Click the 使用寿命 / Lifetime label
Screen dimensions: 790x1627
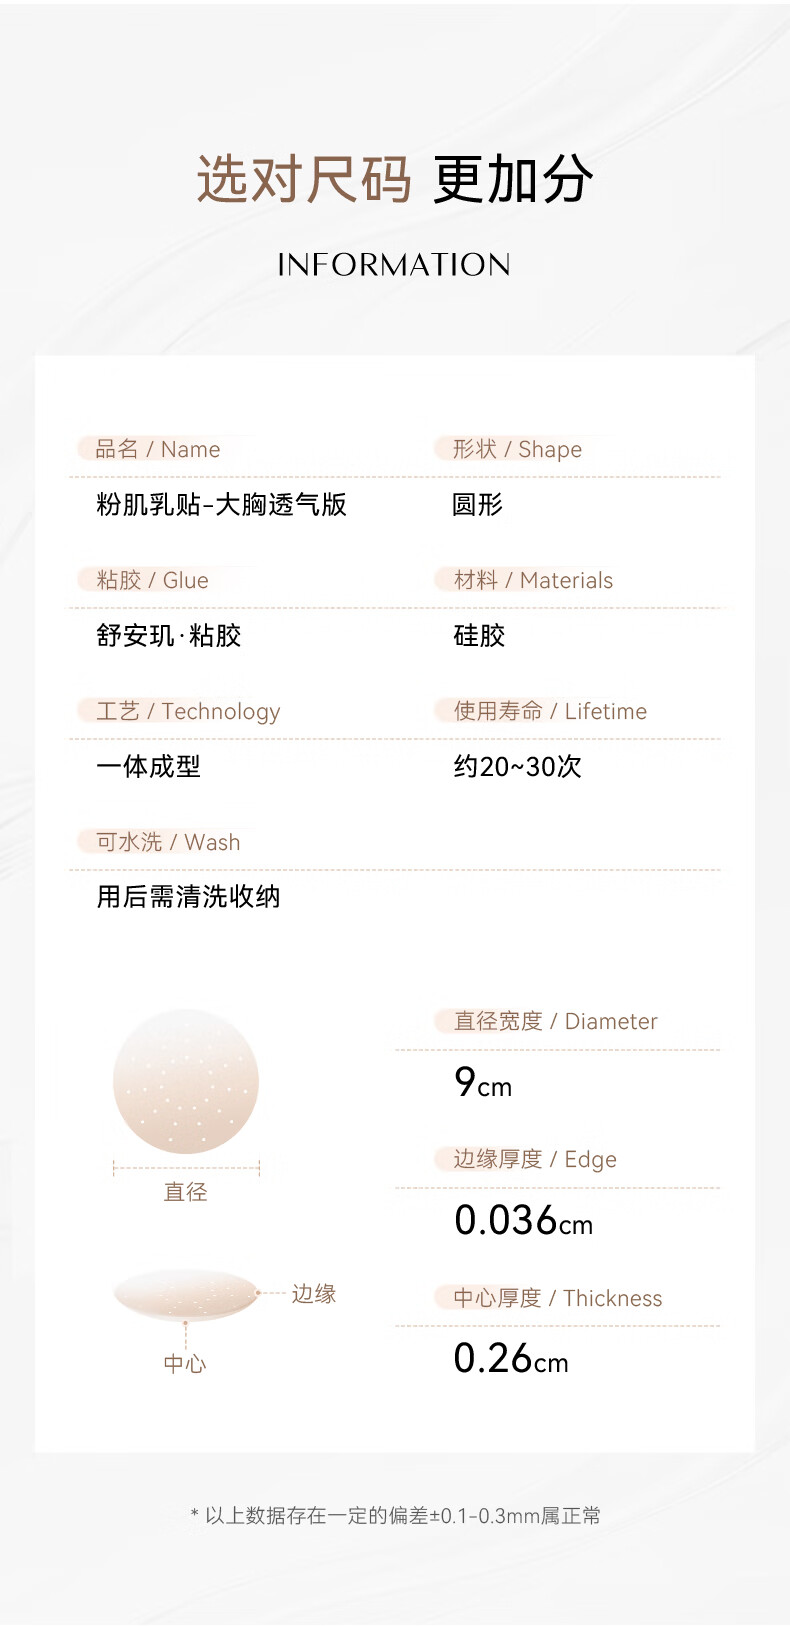pos(550,711)
